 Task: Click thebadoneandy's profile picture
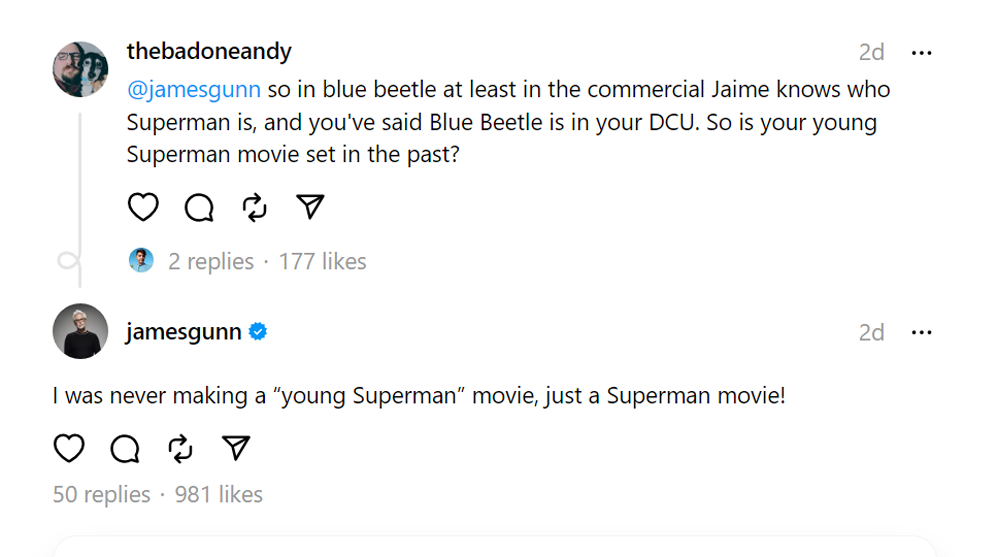[80, 69]
